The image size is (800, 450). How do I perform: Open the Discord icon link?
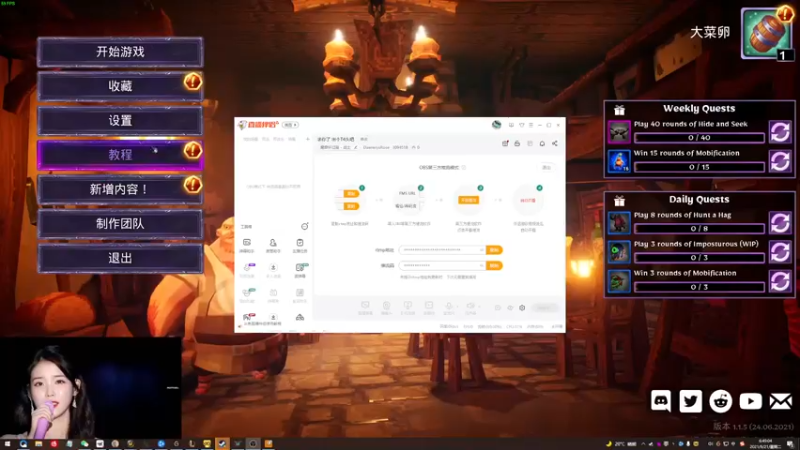(x=661, y=401)
